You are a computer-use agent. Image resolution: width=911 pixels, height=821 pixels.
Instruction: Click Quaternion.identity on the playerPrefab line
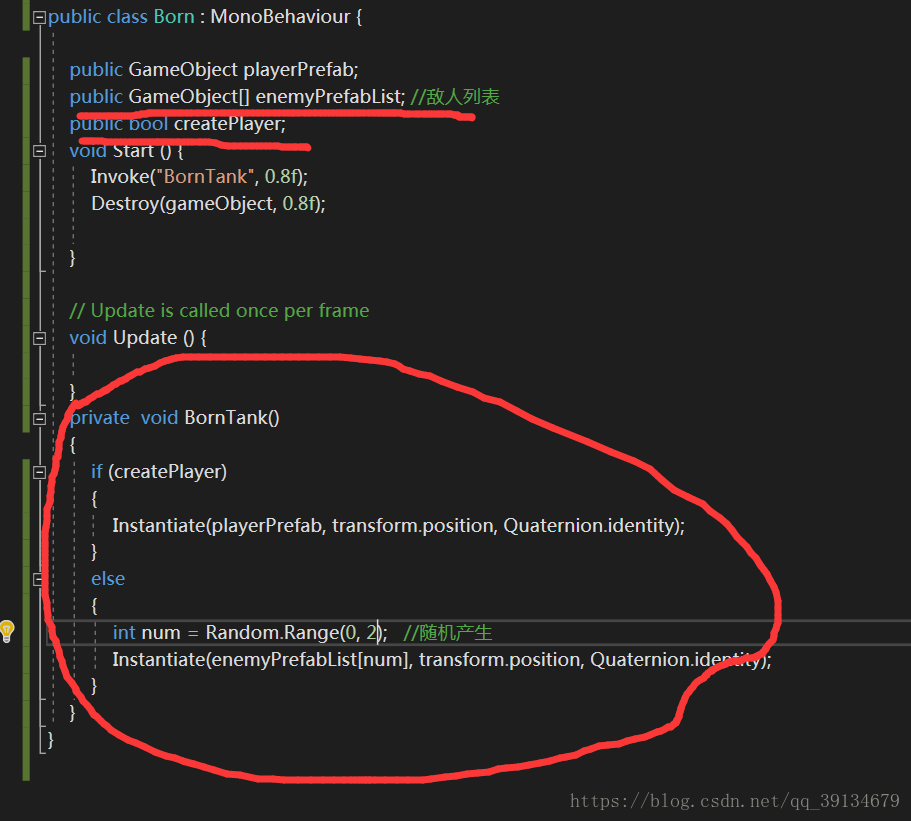coord(589,525)
